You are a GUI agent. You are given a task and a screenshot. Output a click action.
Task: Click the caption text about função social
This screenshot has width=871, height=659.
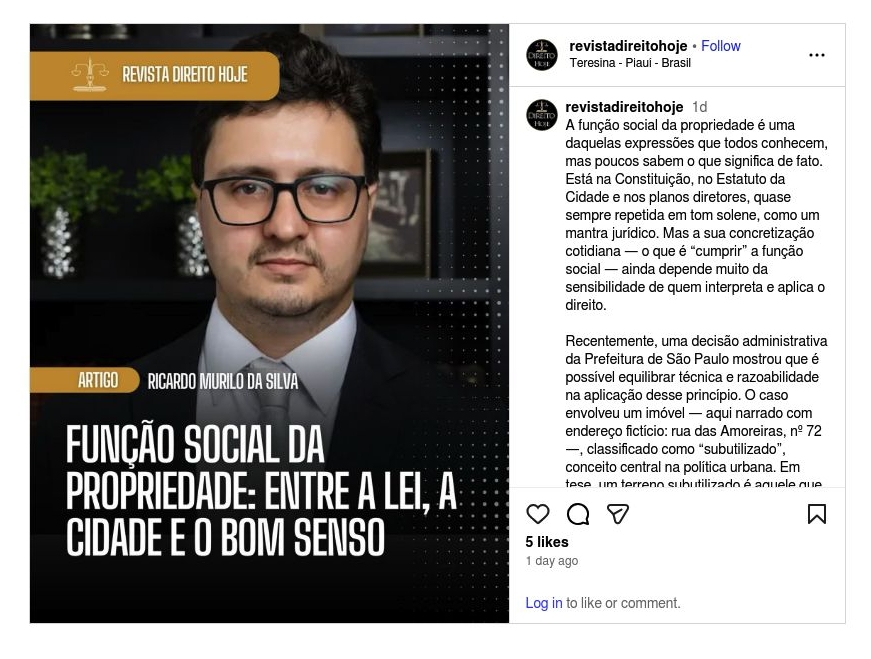(x=696, y=214)
